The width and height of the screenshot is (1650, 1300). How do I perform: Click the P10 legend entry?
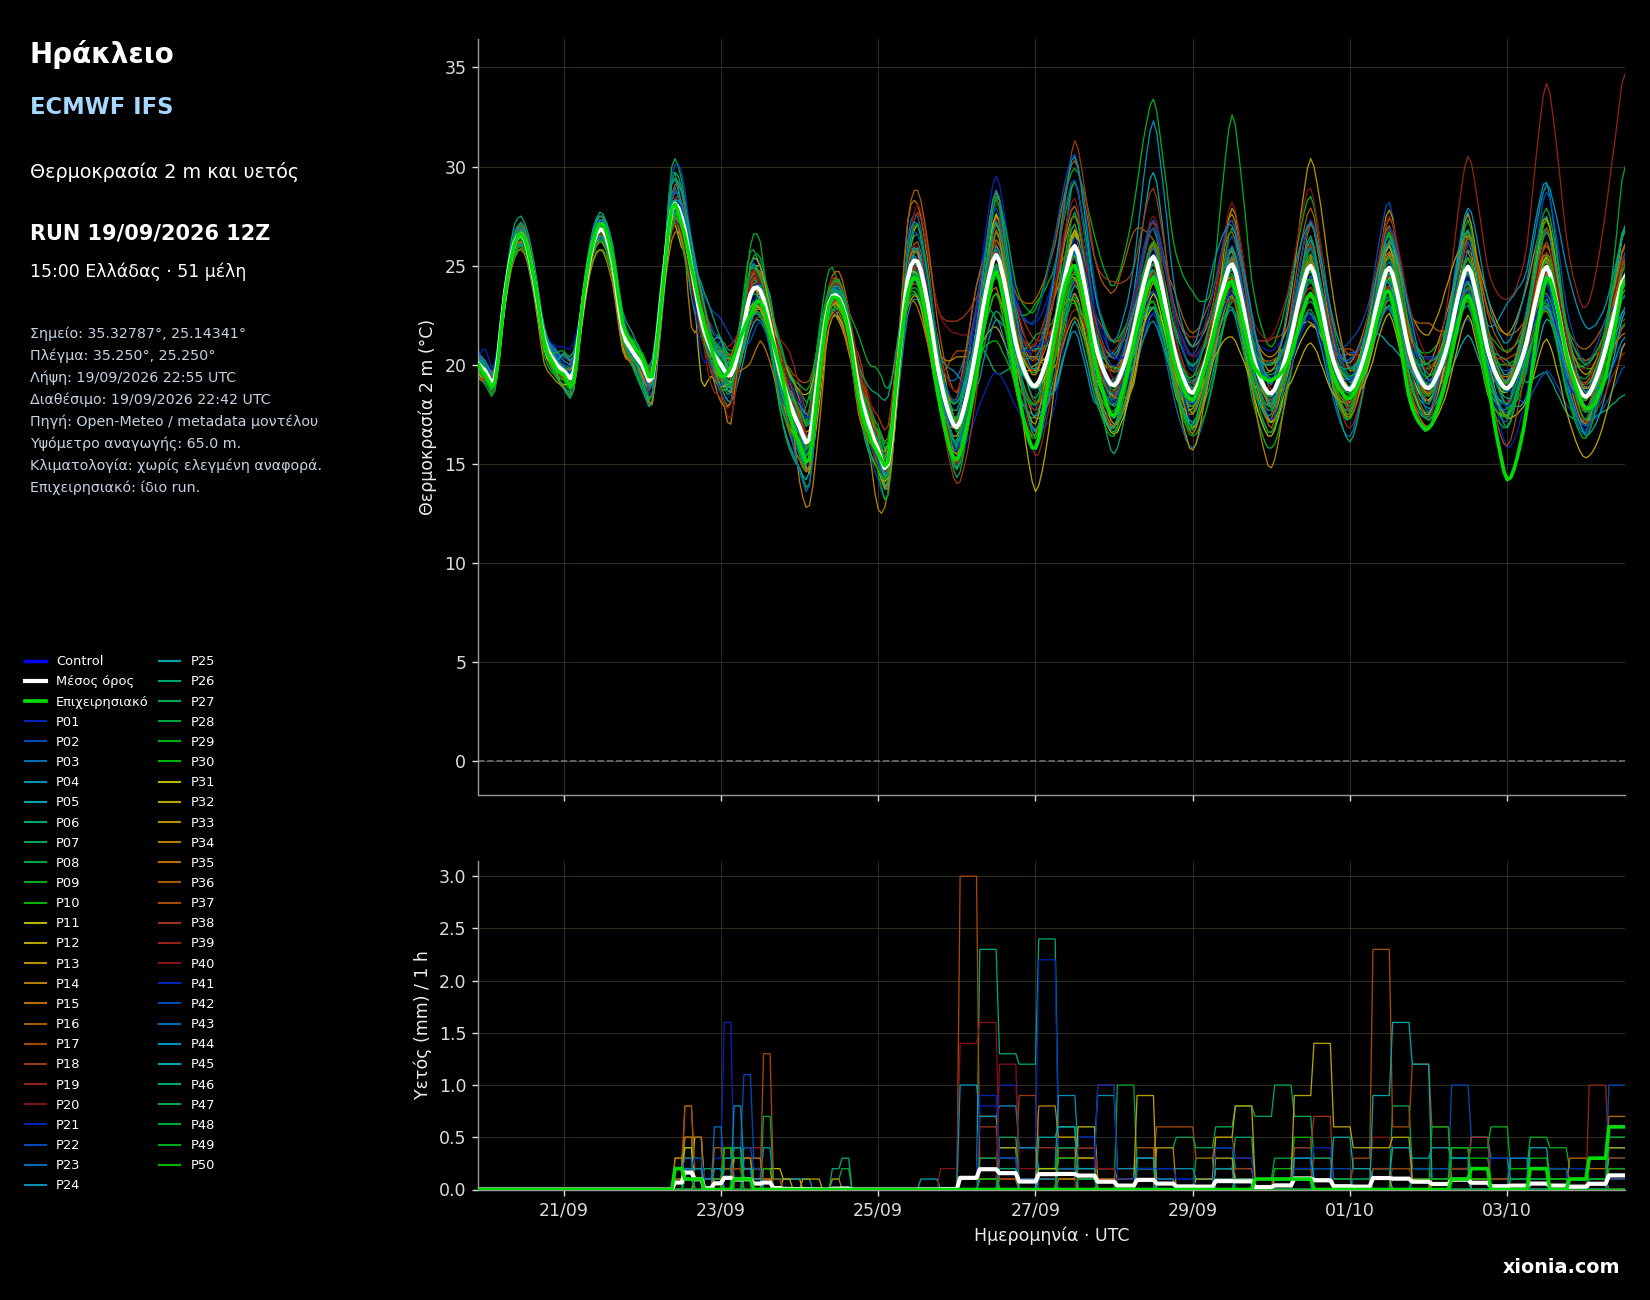pos(52,903)
